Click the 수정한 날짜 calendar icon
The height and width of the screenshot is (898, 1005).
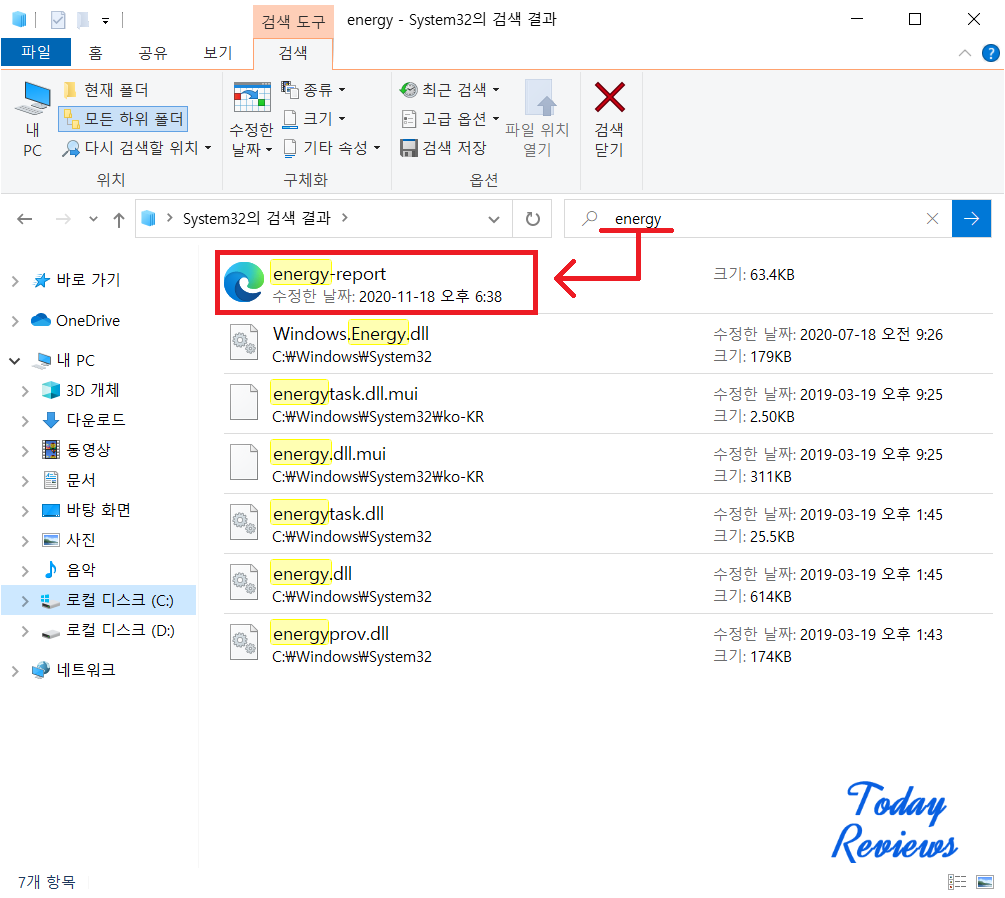tap(252, 97)
